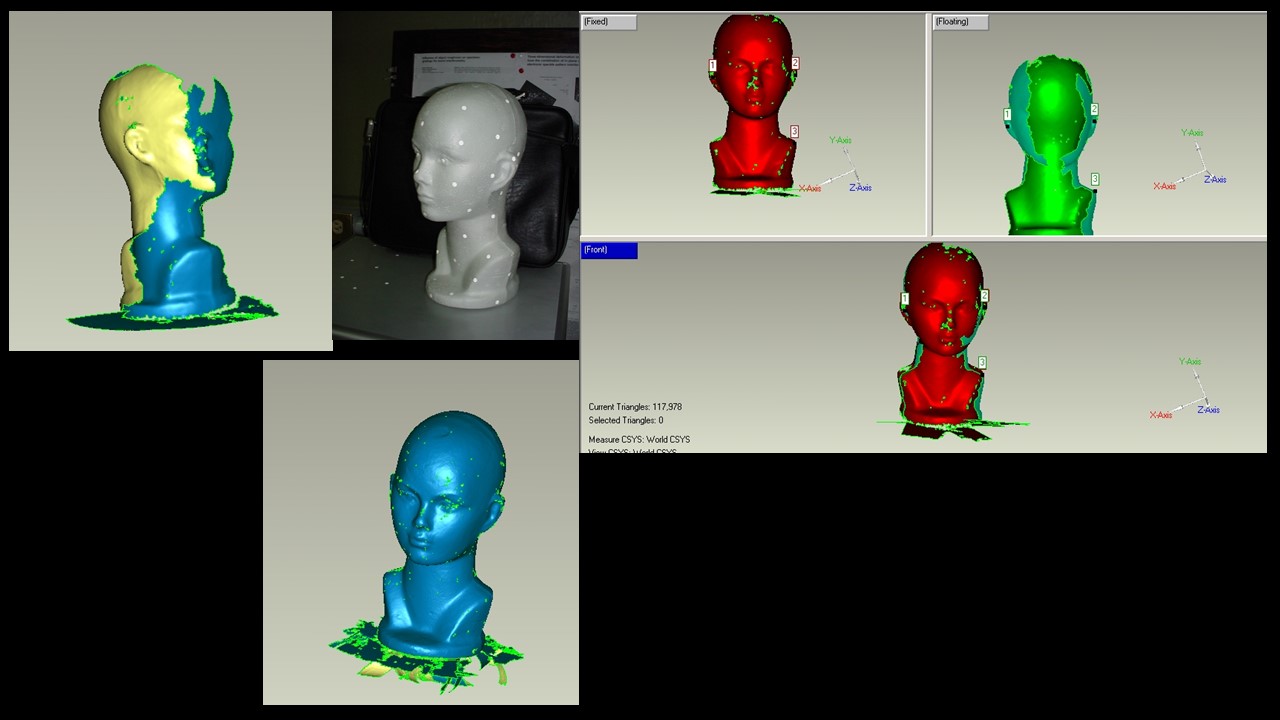Viewport: 1280px width, 720px height.
Task: Click the 'Current Triangles: 117,978' text
Action: point(635,407)
